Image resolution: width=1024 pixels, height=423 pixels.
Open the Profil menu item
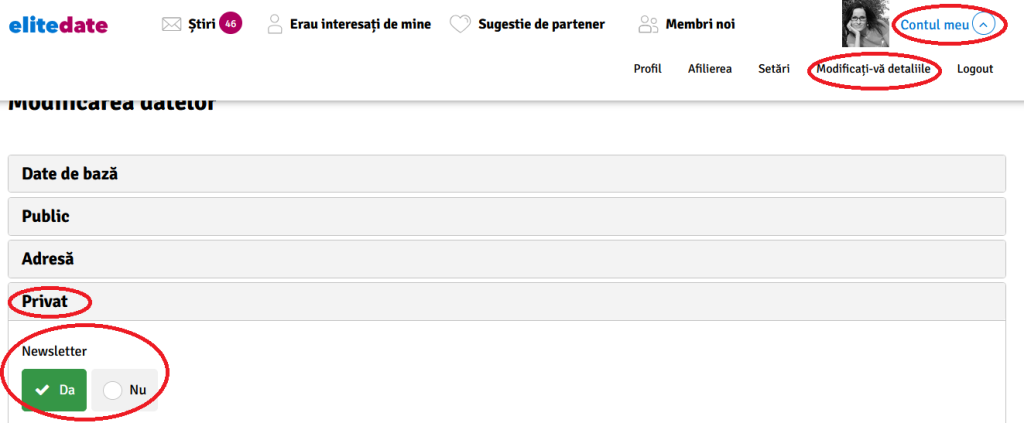tap(647, 69)
